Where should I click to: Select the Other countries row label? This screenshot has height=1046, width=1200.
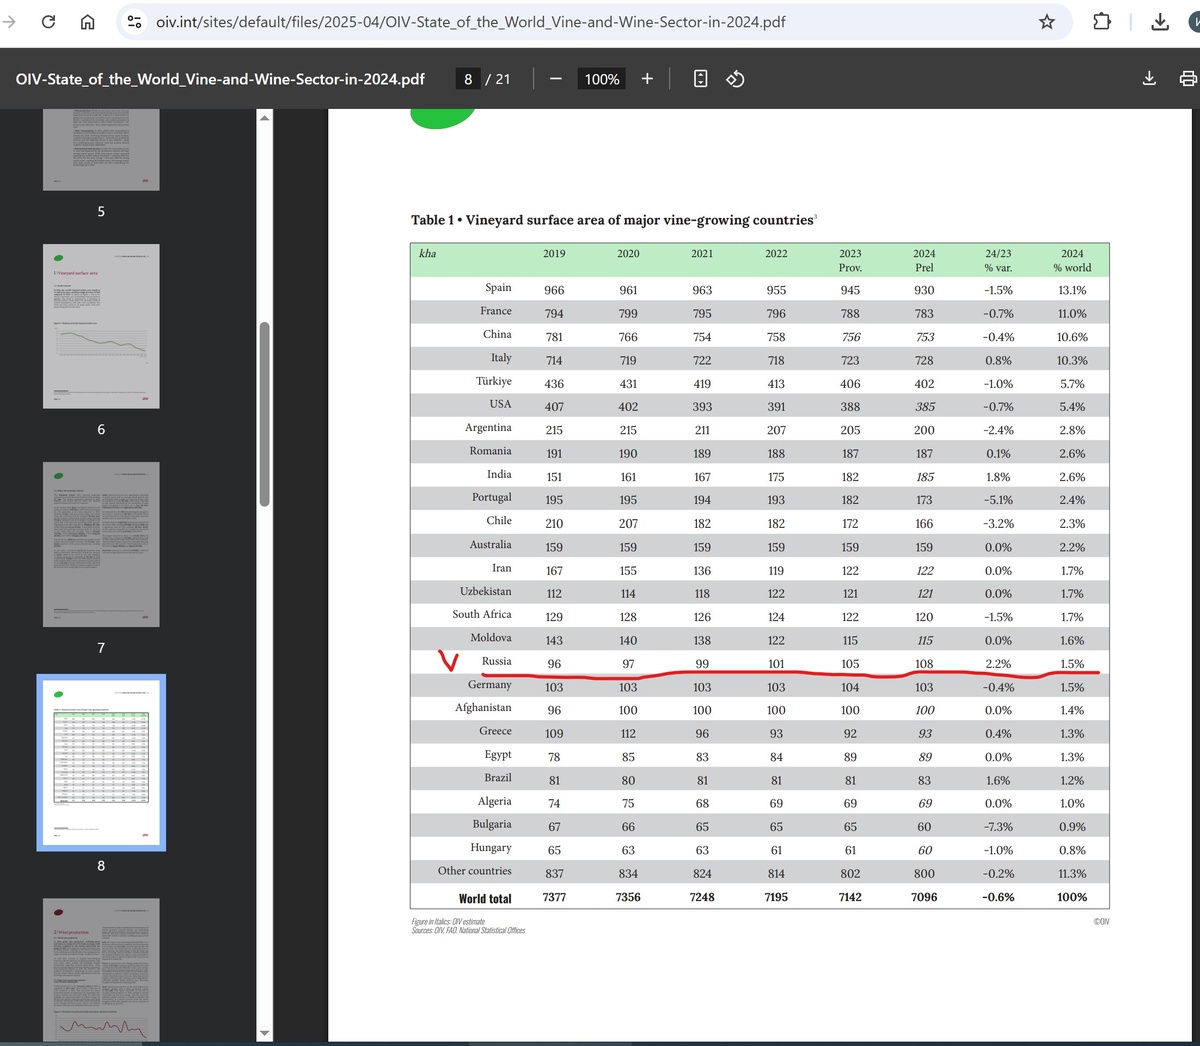pyautogui.click(x=474, y=871)
